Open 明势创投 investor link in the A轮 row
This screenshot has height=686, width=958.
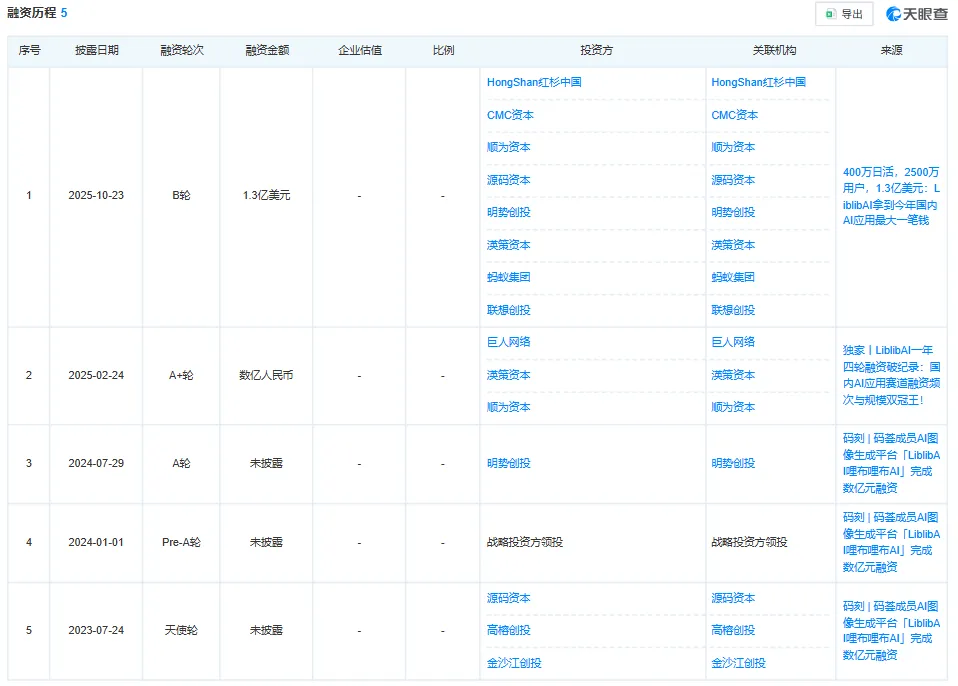click(508, 464)
